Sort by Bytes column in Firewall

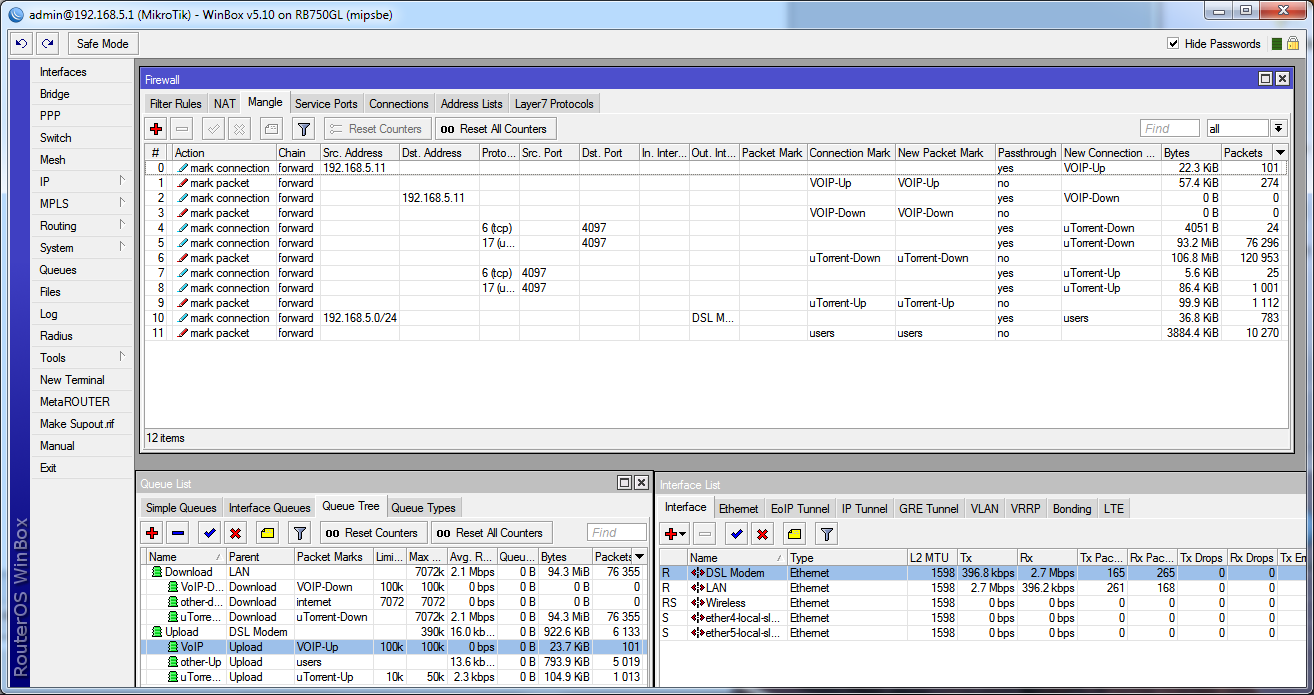1191,153
